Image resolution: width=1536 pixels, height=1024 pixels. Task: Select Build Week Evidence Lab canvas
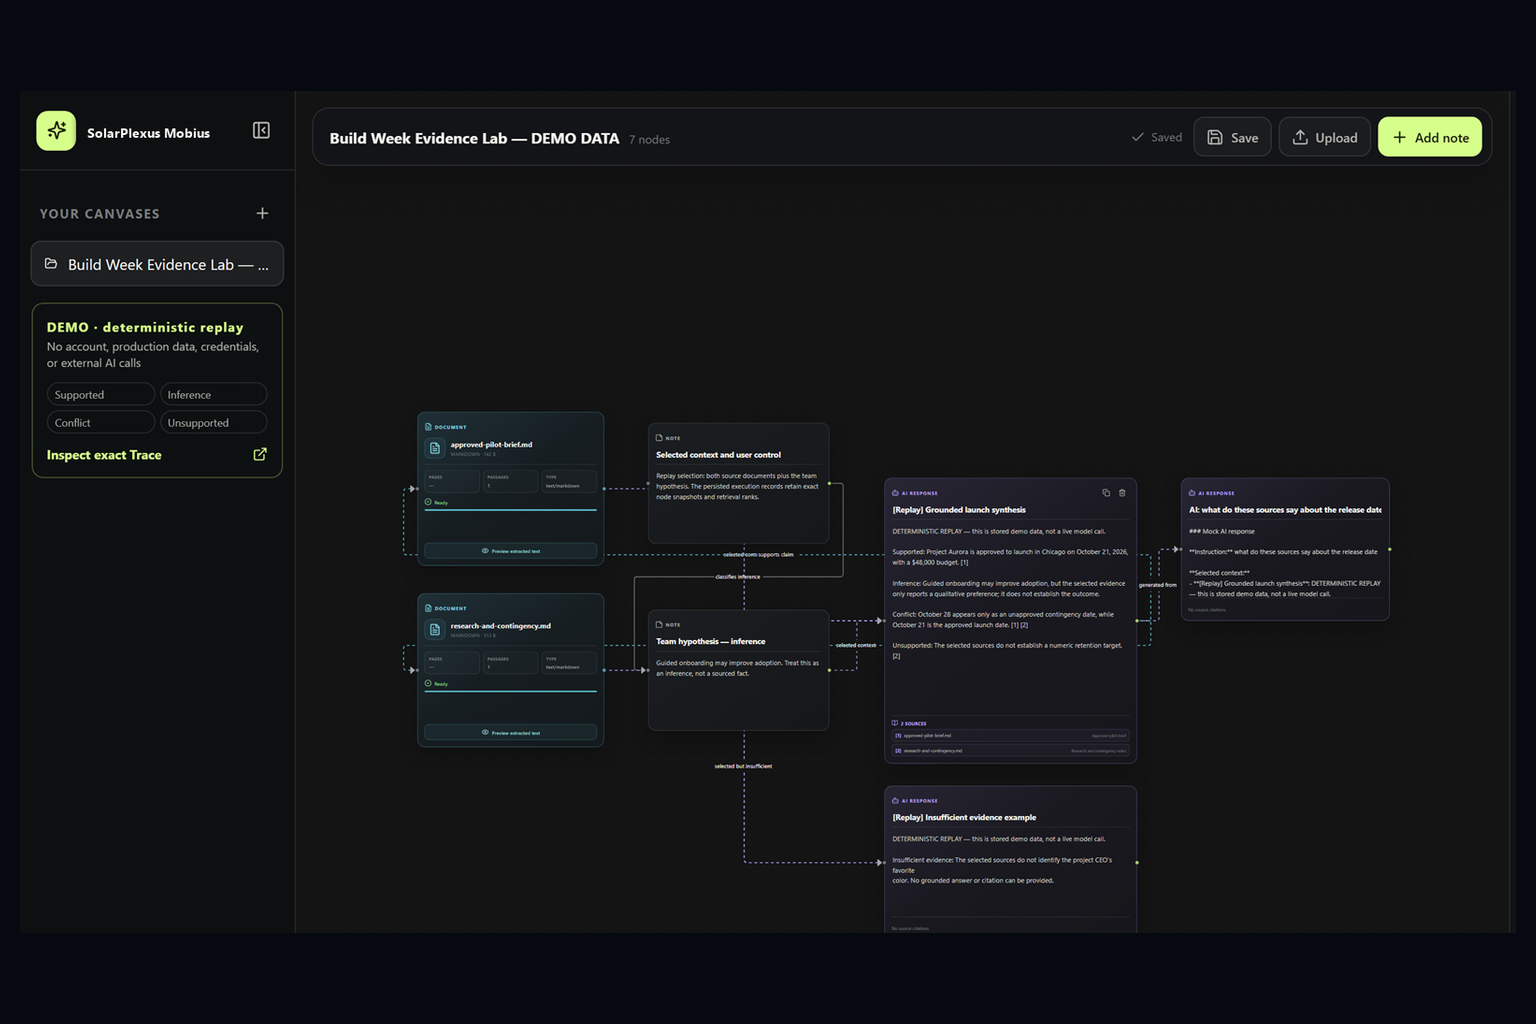tap(157, 264)
